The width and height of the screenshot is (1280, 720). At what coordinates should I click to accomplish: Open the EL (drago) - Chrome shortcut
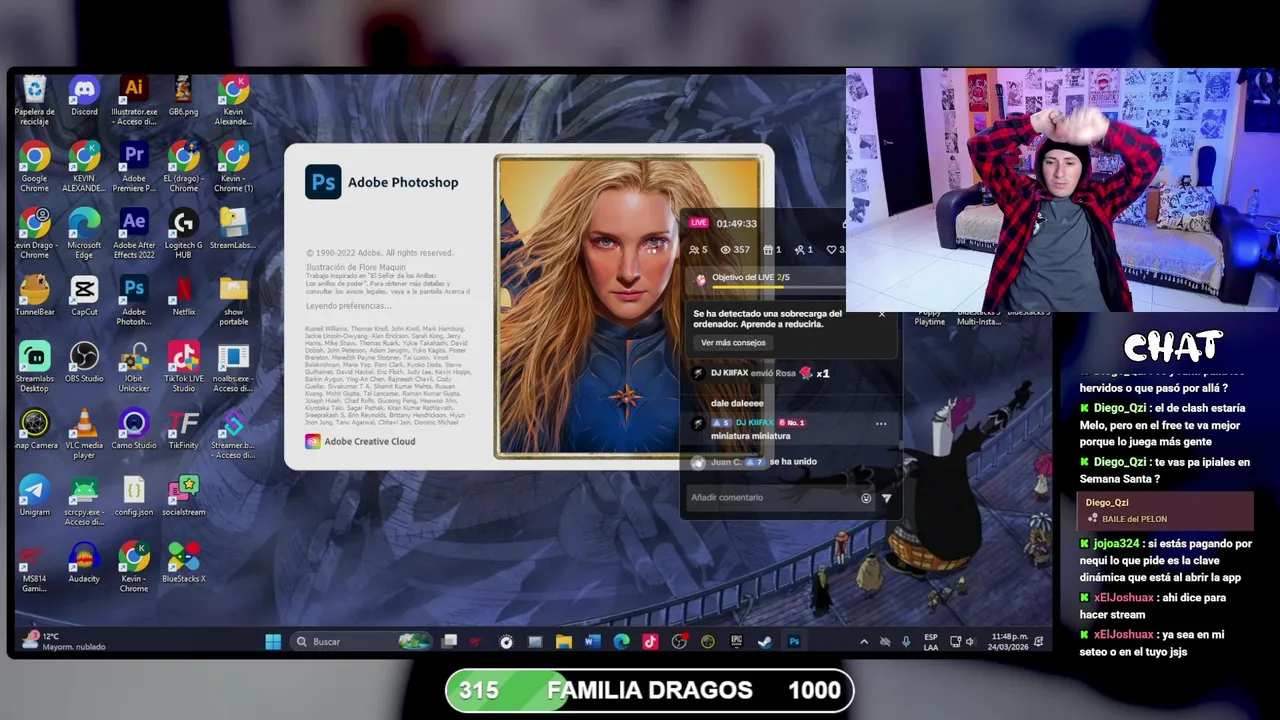point(183,167)
